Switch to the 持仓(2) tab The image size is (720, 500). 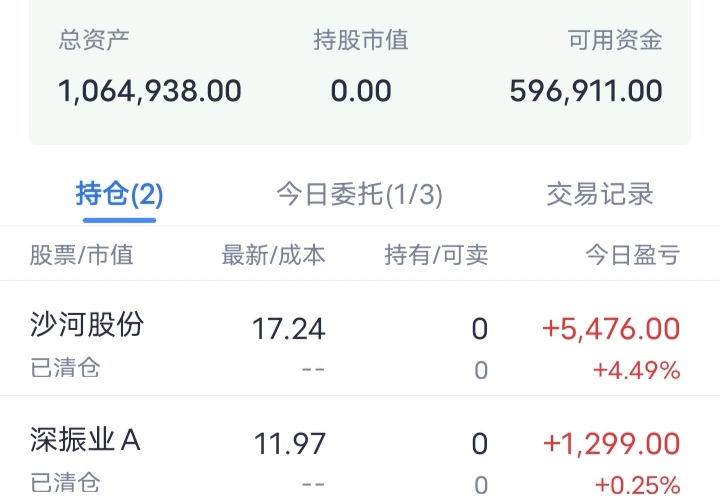point(119,194)
